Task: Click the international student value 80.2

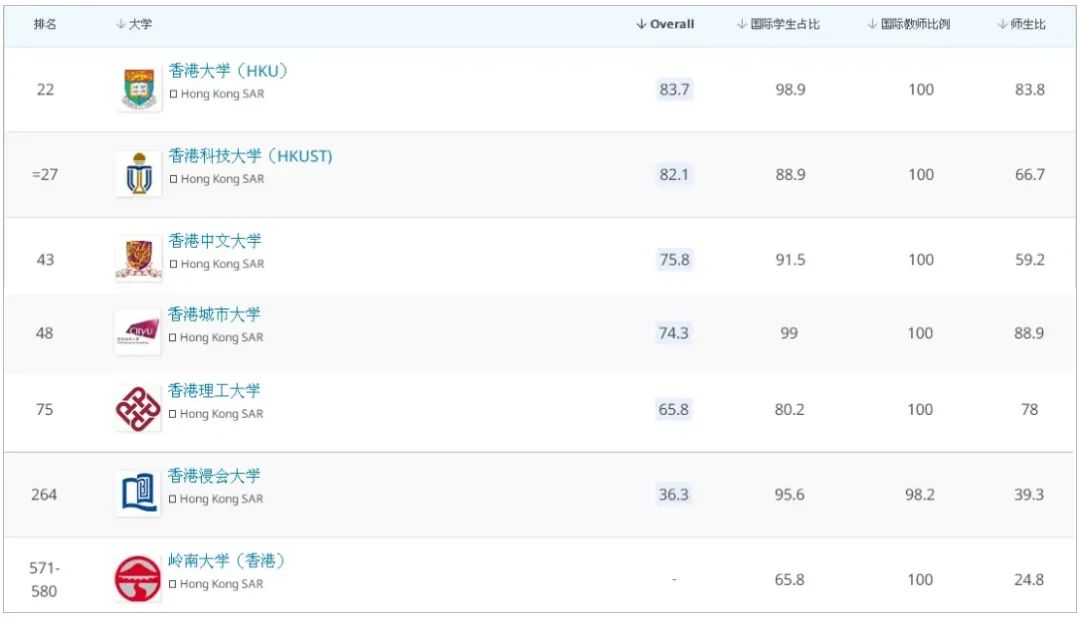Action: [789, 410]
